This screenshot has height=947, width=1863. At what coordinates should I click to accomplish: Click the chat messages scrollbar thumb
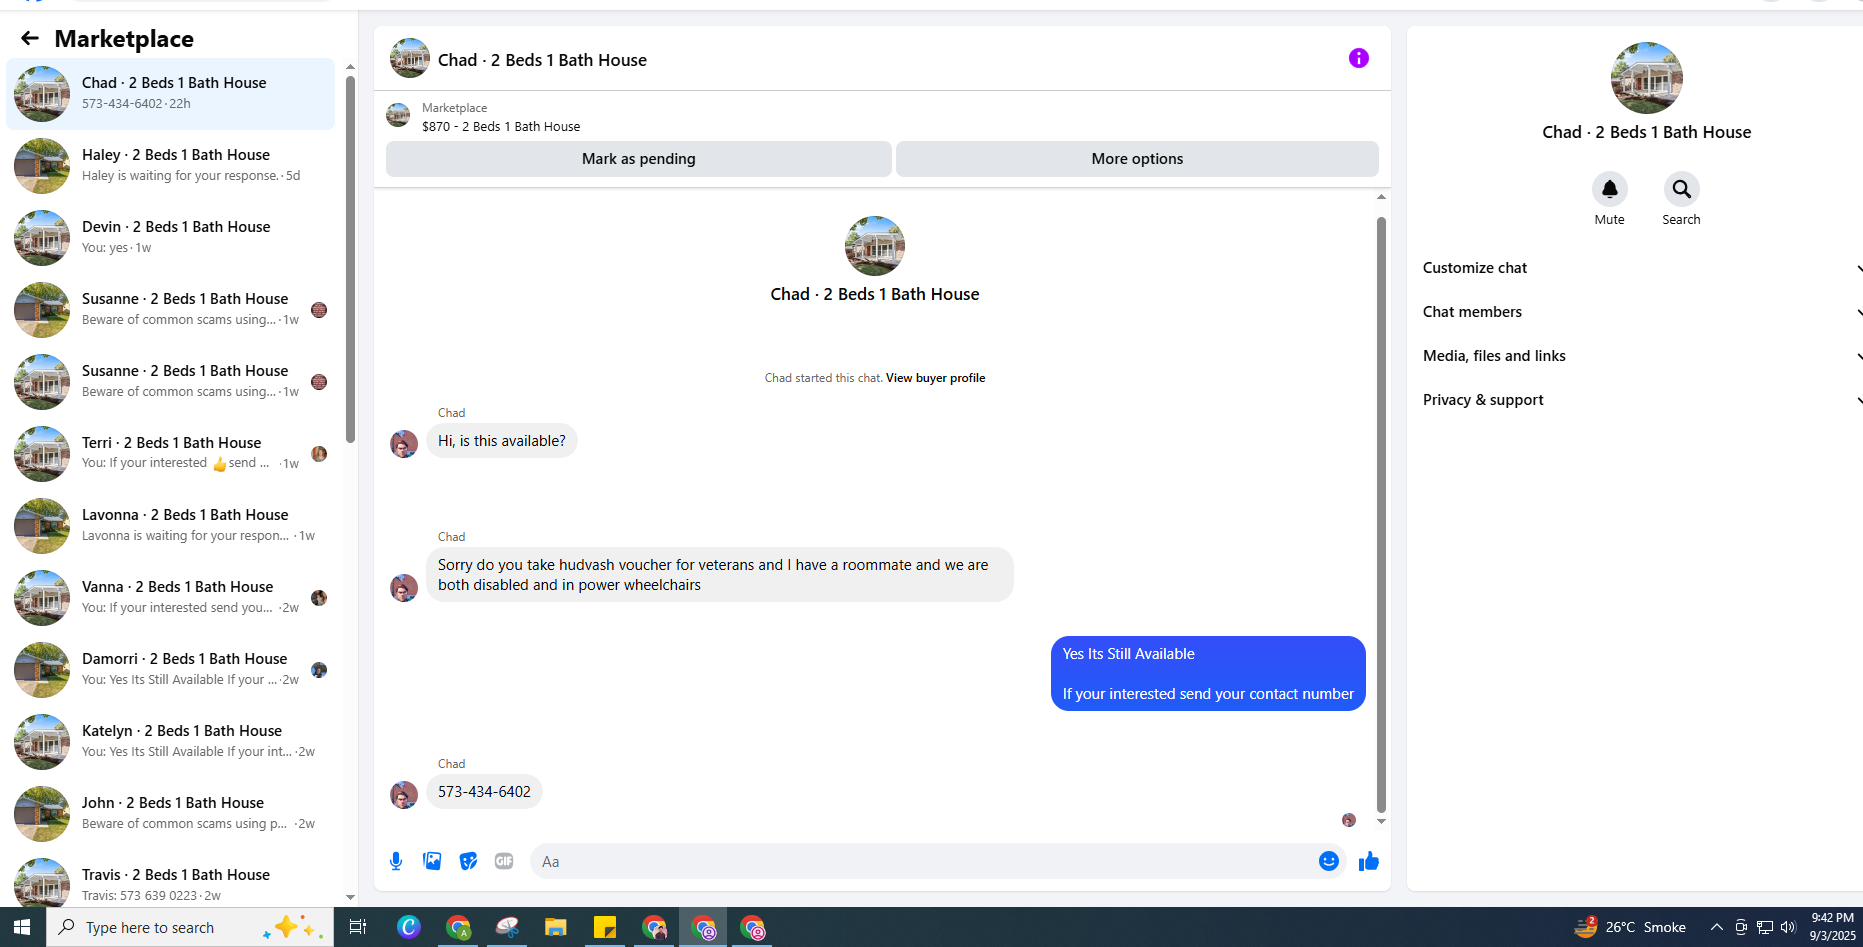1381,514
